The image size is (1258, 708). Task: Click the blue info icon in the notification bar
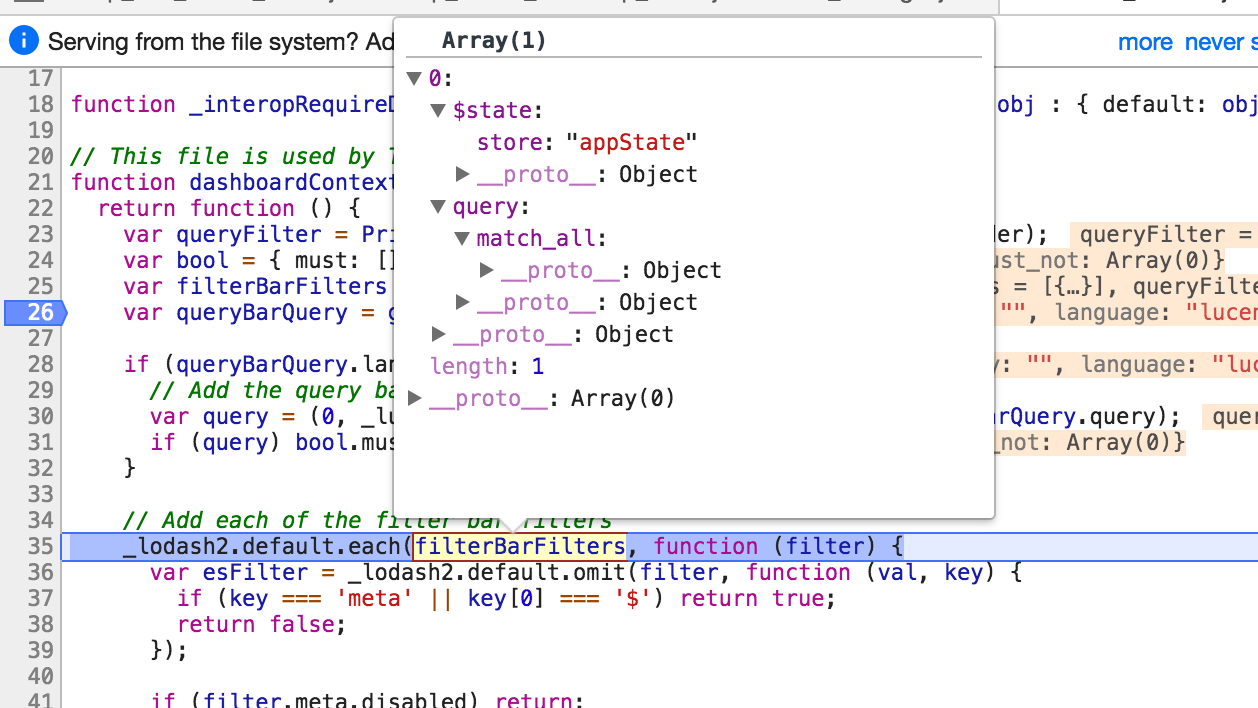[22, 40]
